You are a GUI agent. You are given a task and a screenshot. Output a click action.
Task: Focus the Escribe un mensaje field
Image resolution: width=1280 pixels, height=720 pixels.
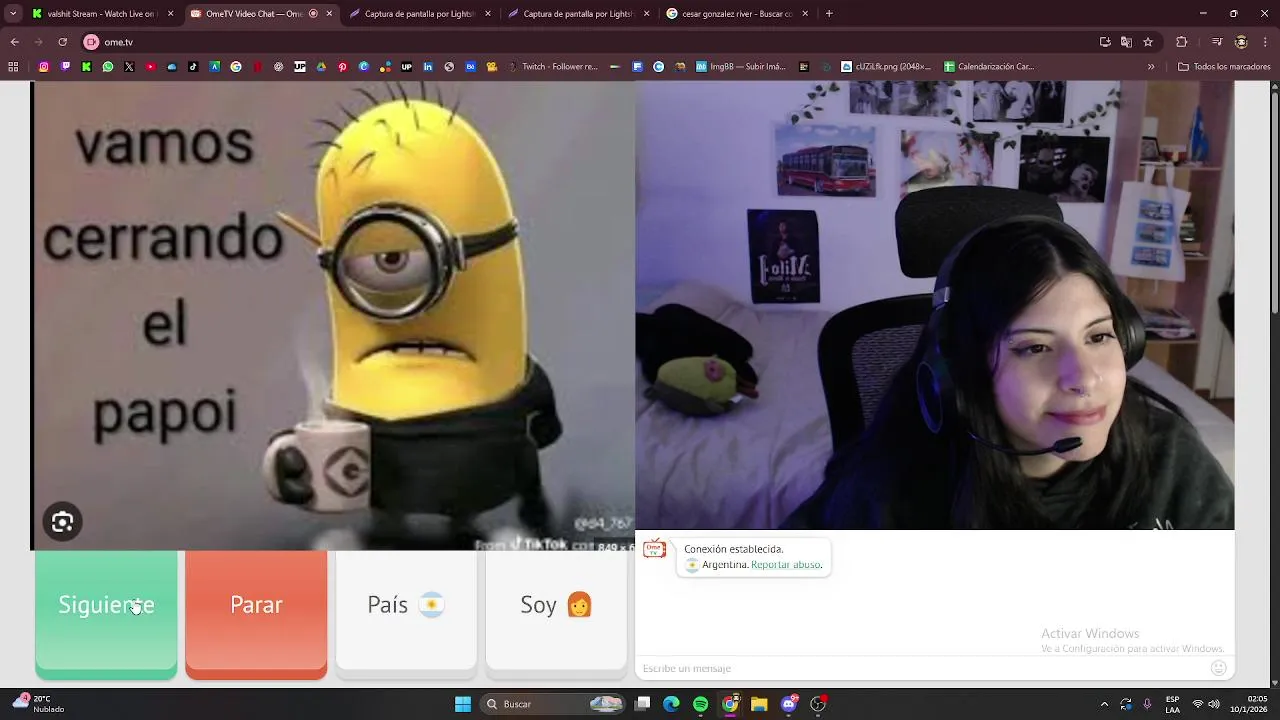pos(920,668)
